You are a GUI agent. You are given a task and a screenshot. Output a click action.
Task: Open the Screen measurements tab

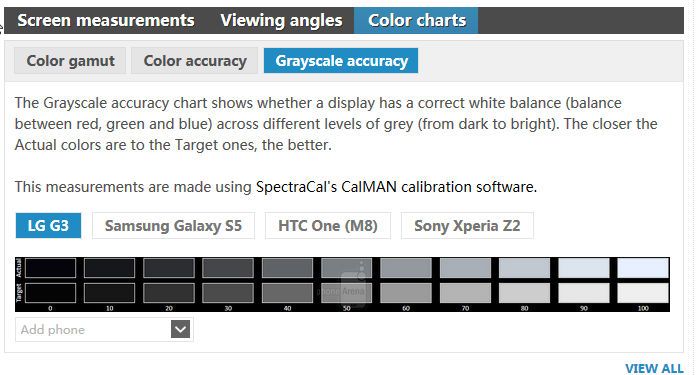point(106,20)
